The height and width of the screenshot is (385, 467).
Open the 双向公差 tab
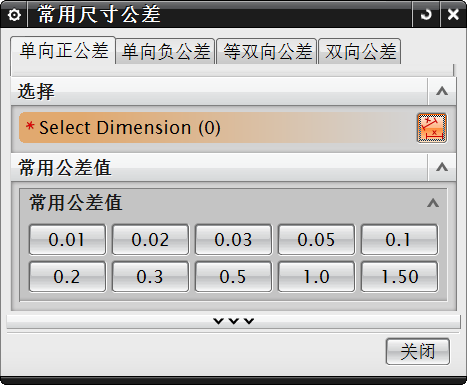(360, 52)
